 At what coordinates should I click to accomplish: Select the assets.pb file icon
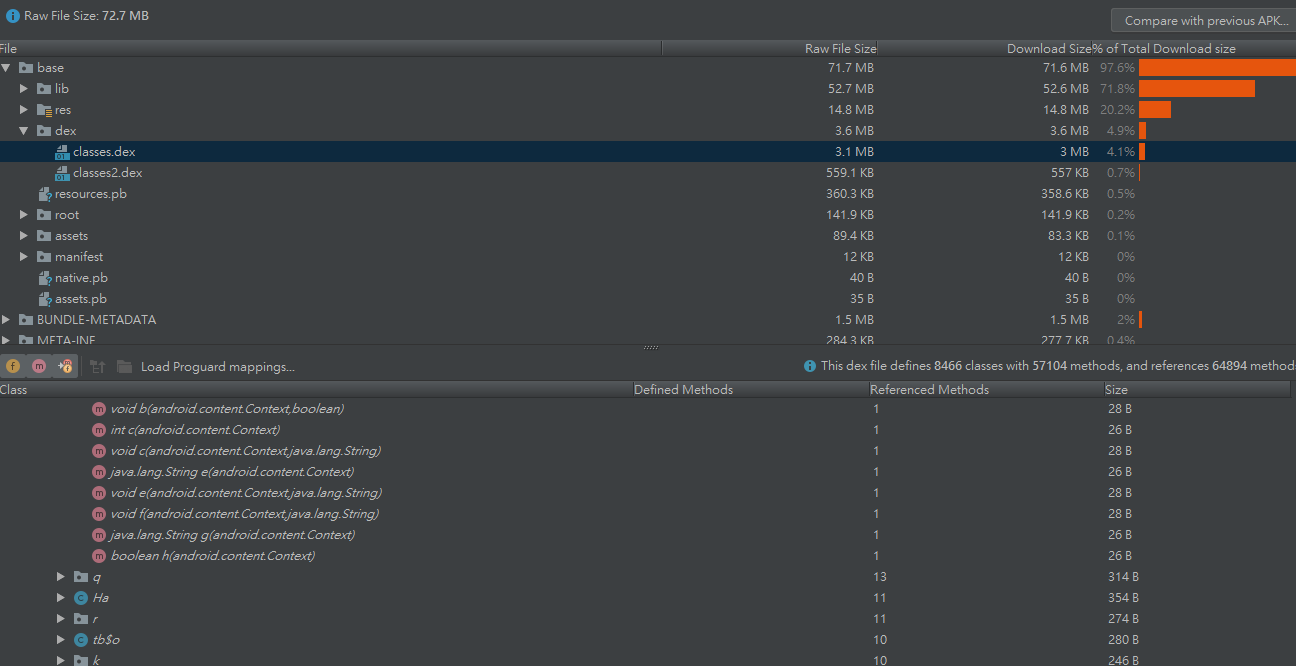tap(44, 299)
